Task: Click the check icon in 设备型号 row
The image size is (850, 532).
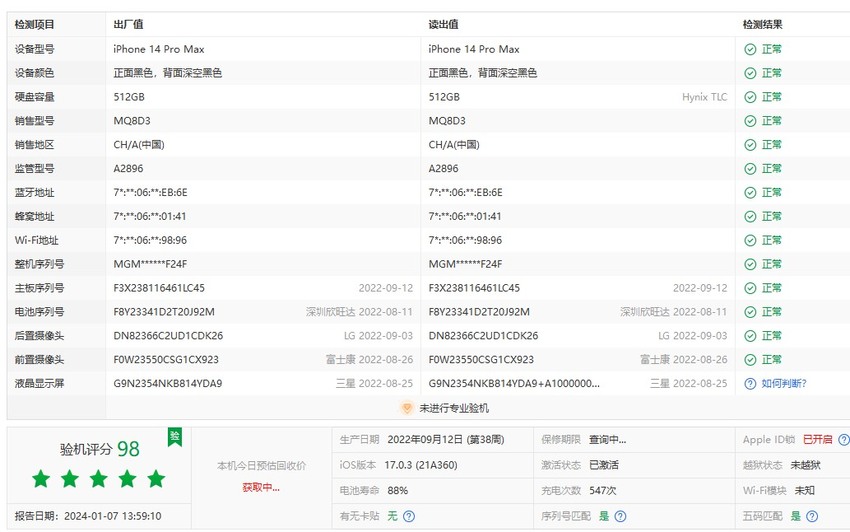Action: (750, 49)
